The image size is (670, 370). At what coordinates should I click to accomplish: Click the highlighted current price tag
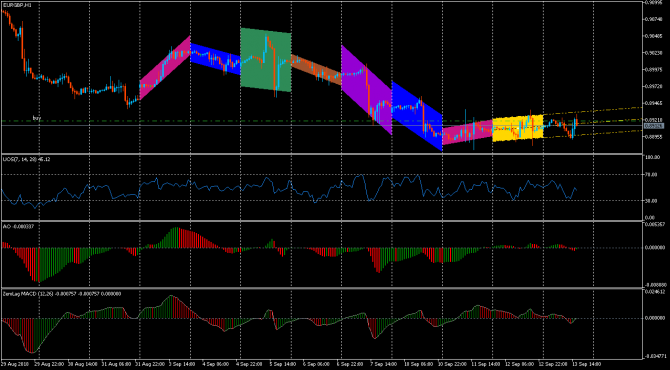click(x=654, y=126)
